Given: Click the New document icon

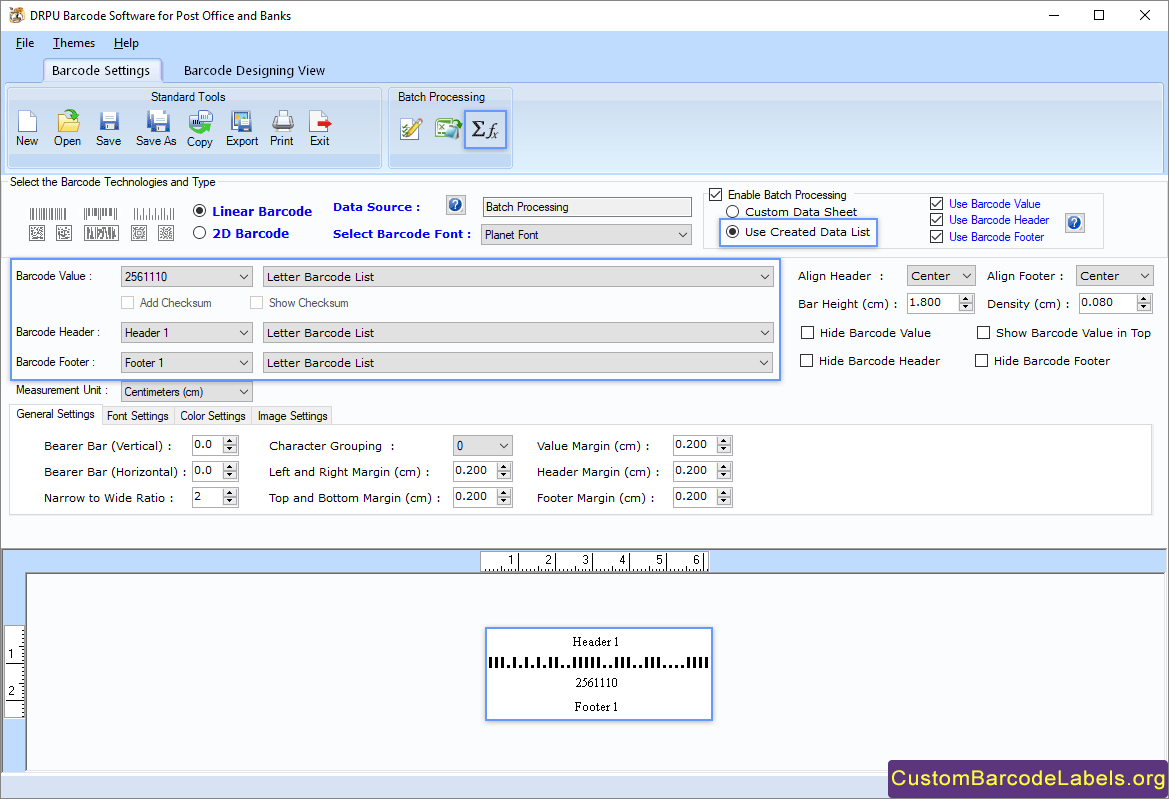Looking at the screenshot, I should point(27,128).
